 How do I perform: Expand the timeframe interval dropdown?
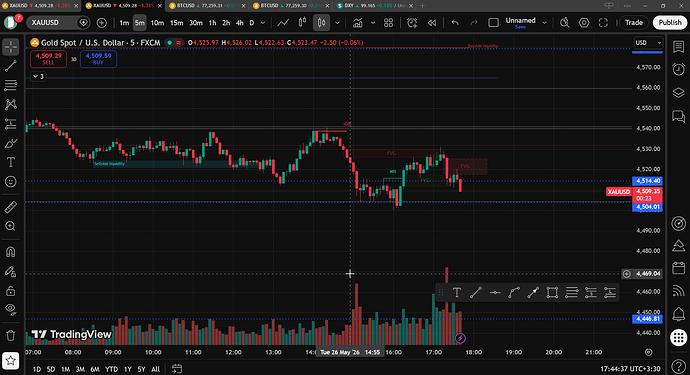263,23
